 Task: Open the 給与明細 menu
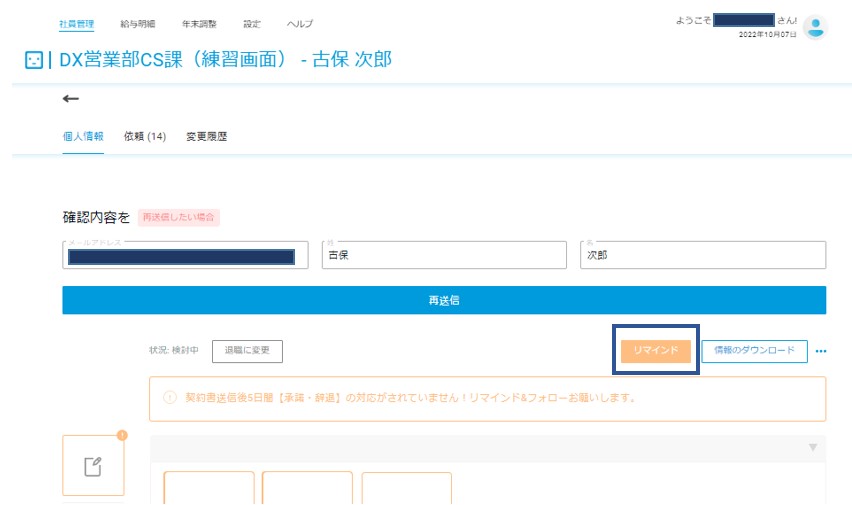click(137, 24)
